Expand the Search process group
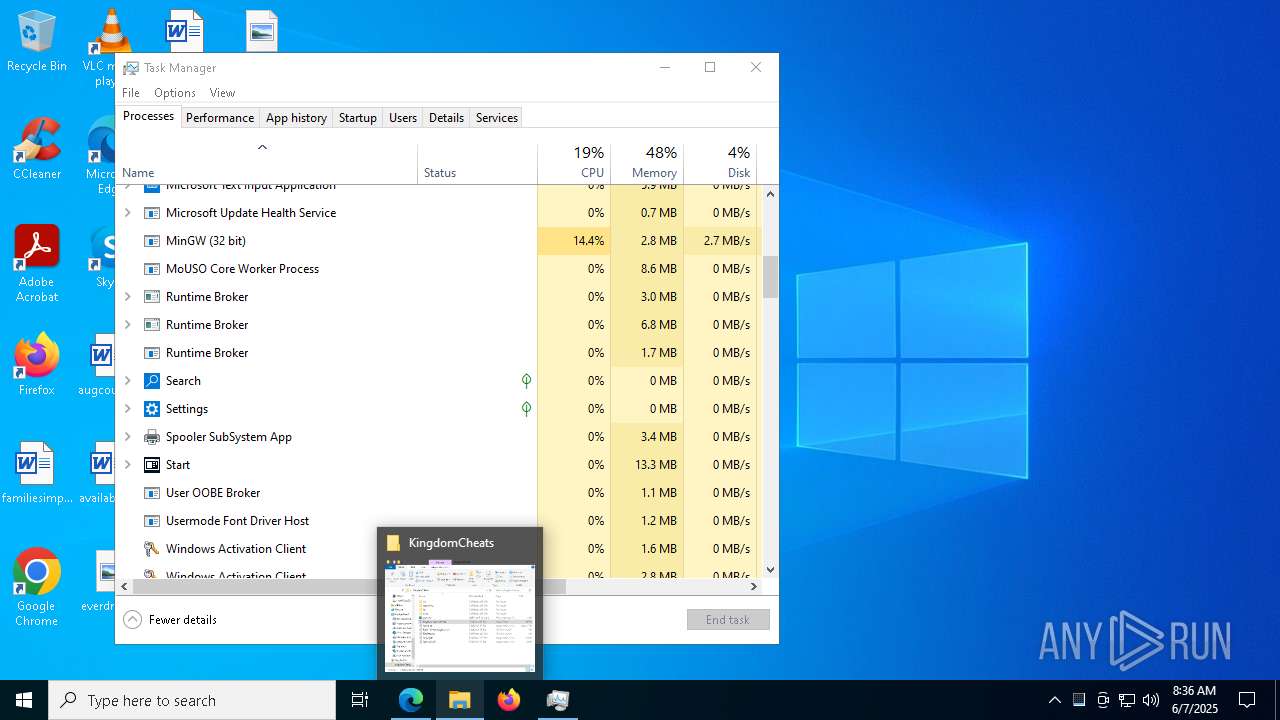1280x720 pixels. click(127, 381)
